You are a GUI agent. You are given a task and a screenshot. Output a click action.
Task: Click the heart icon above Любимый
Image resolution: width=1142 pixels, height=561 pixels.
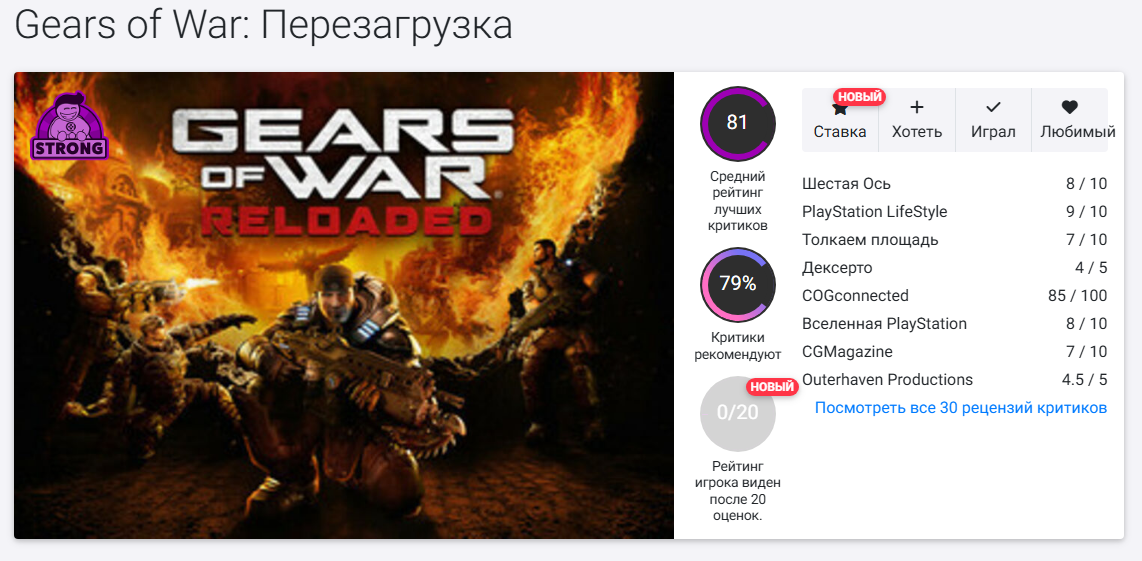(x=1069, y=108)
